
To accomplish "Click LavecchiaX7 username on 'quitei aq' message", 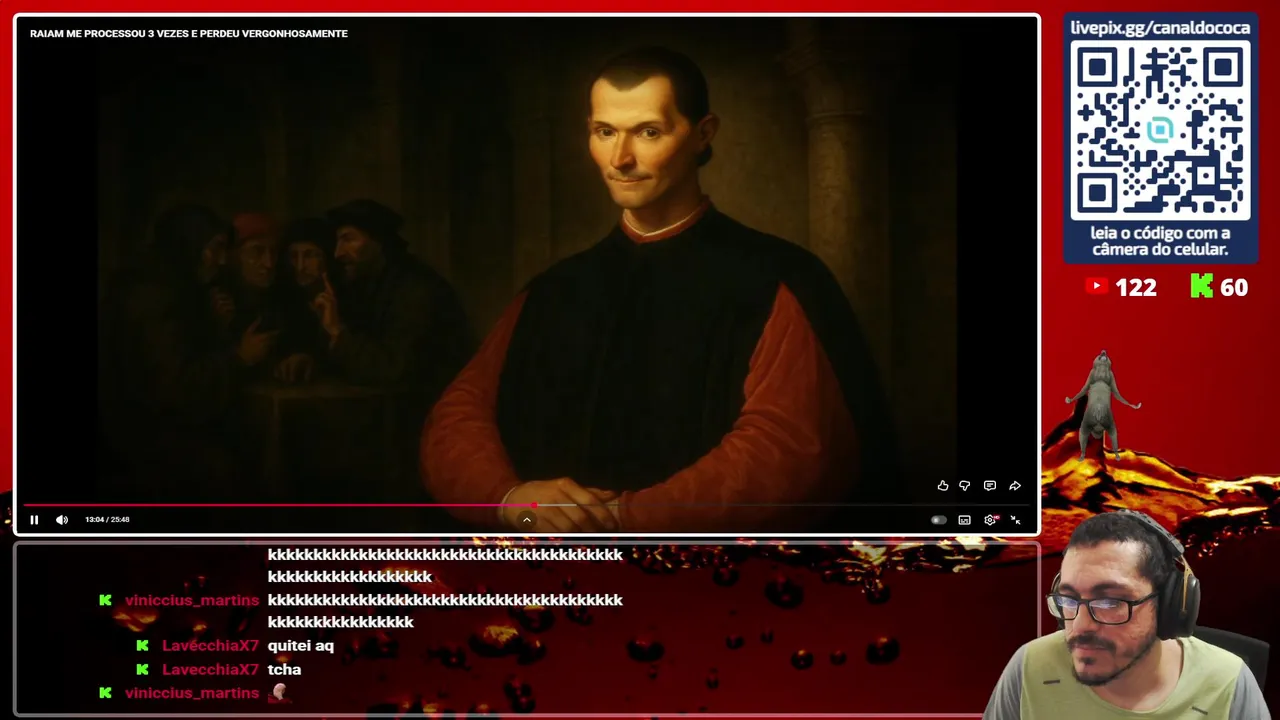I will coord(210,646).
